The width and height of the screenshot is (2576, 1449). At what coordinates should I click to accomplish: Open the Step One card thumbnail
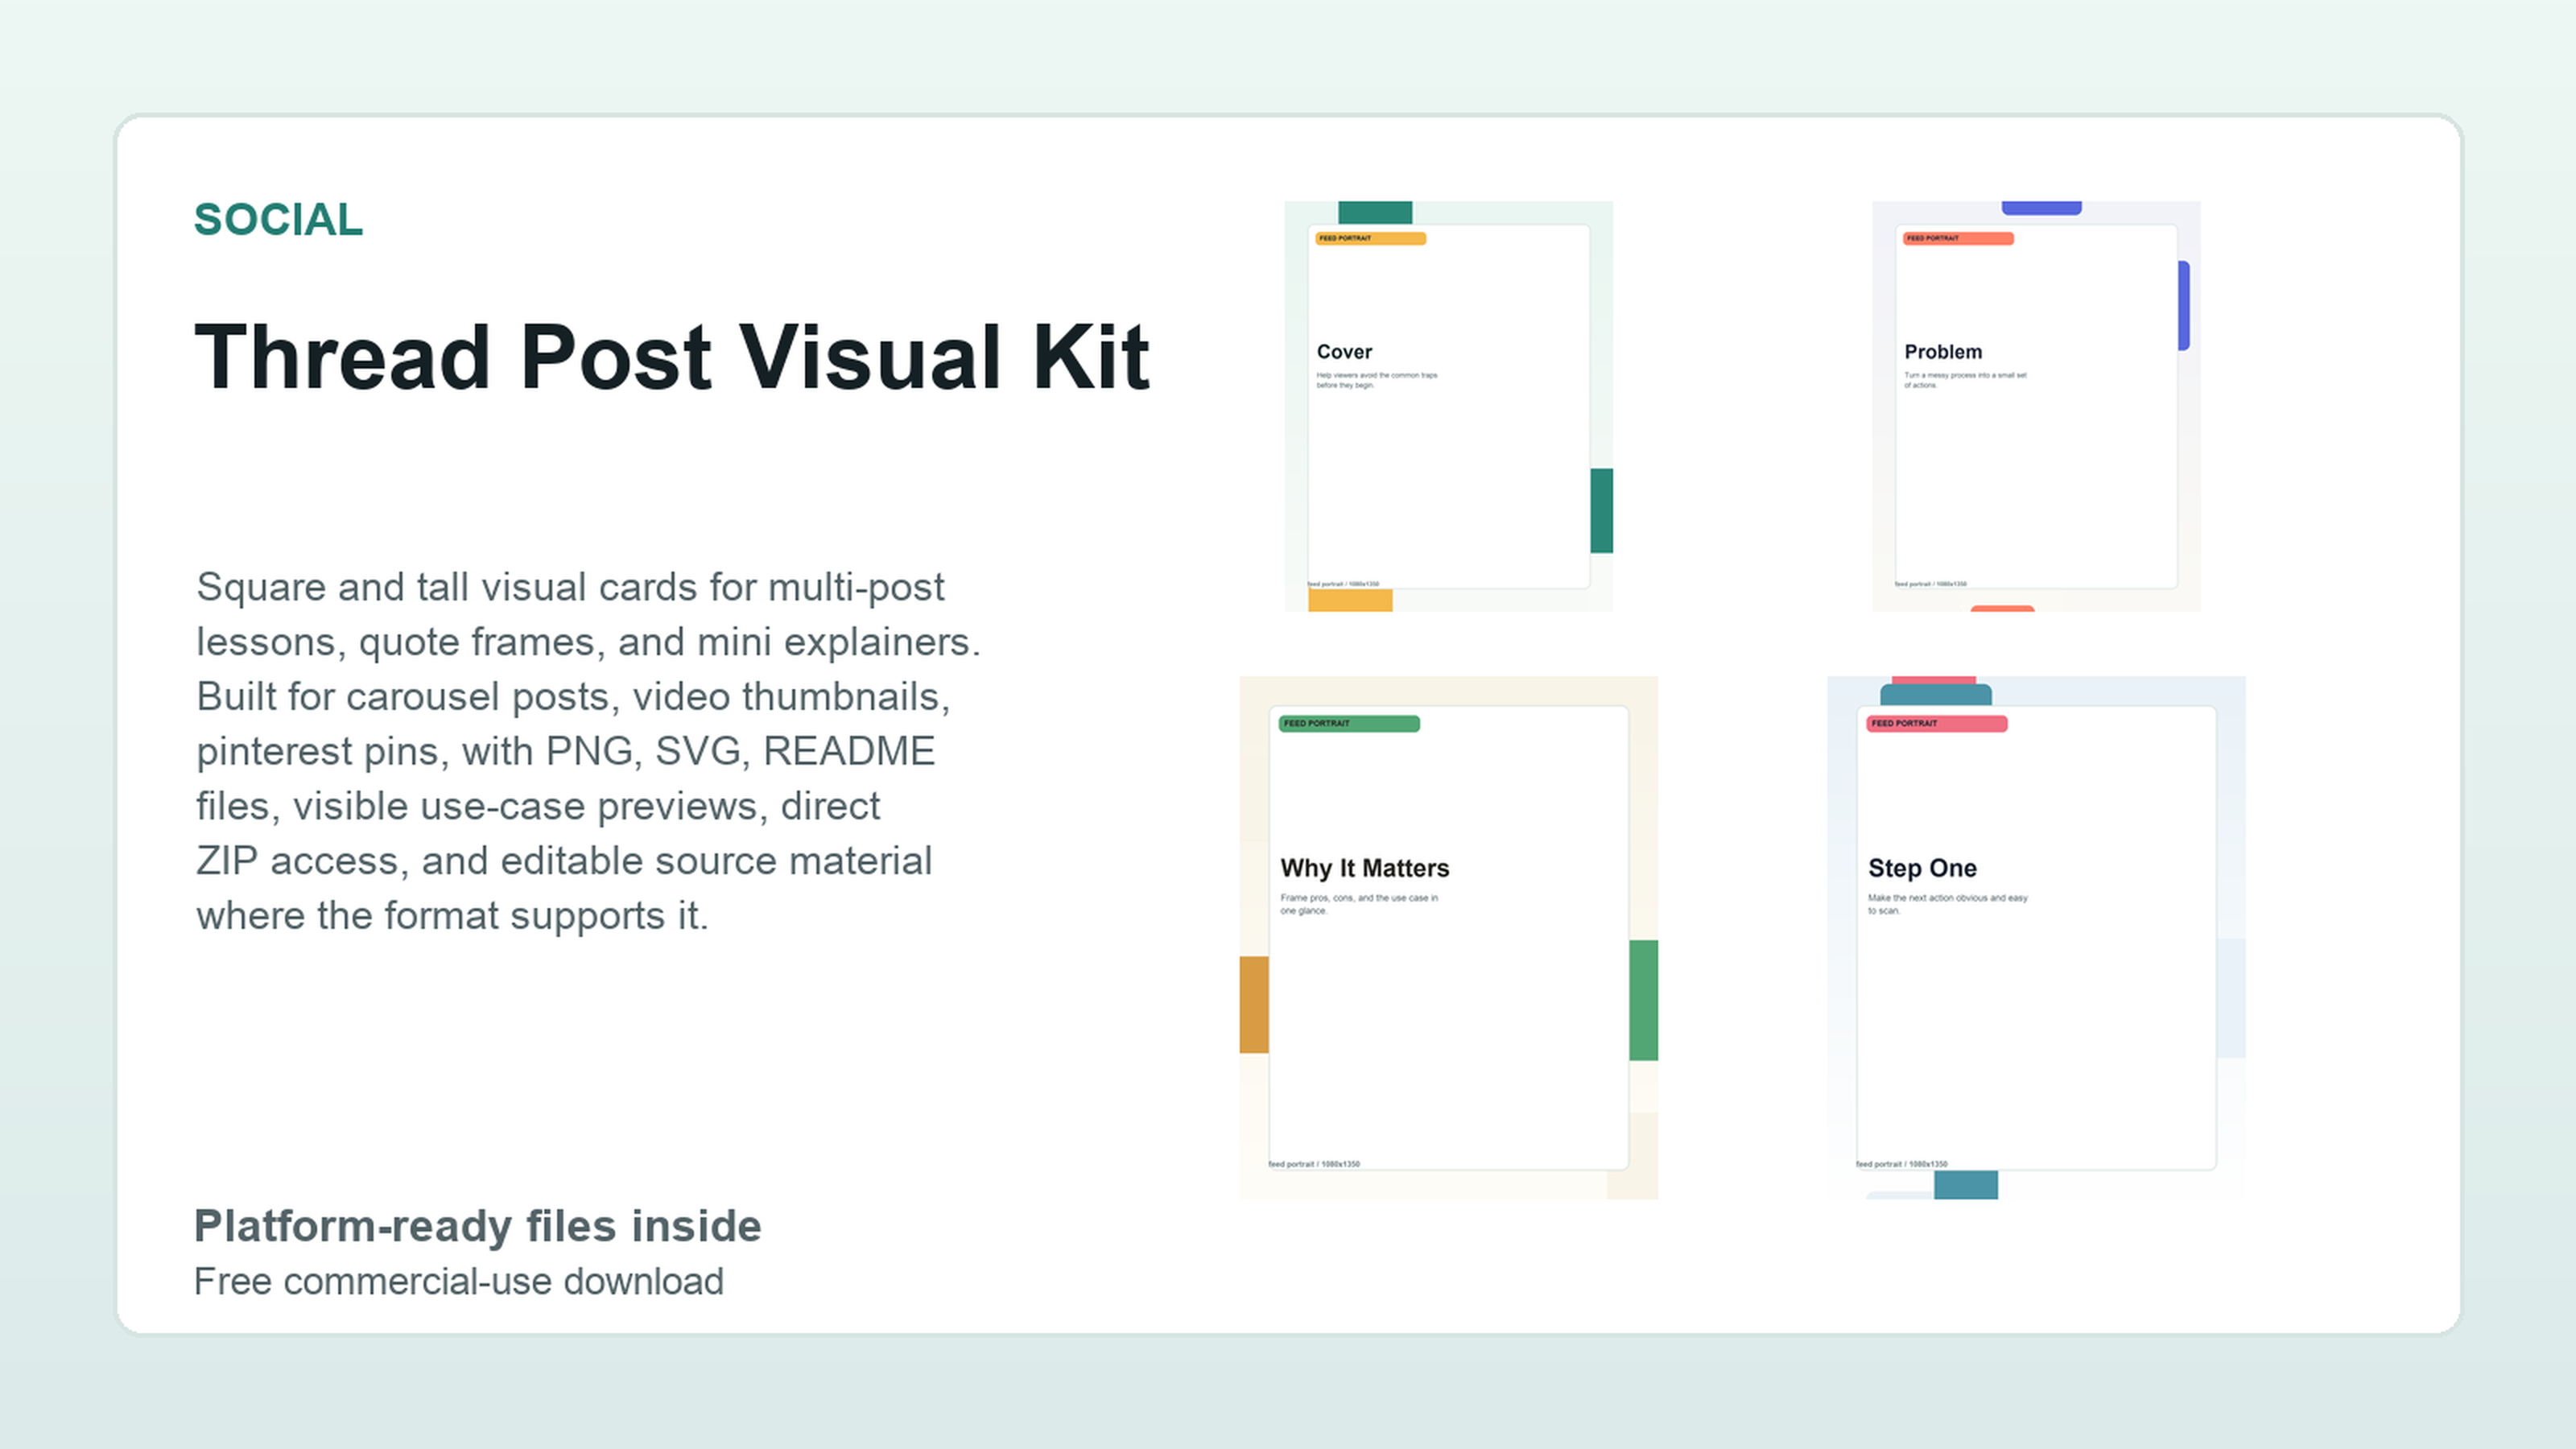(x=2036, y=938)
